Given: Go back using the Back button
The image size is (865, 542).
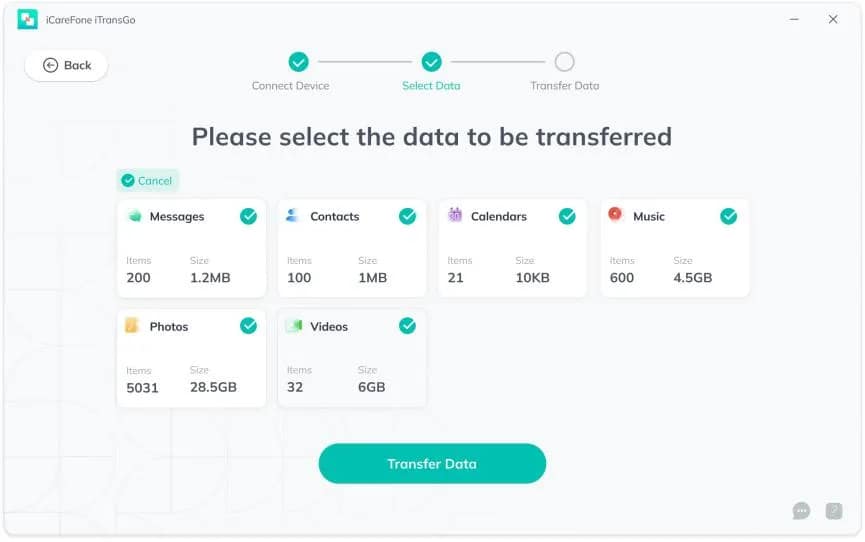Looking at the screenshot, I should [67, 65].
